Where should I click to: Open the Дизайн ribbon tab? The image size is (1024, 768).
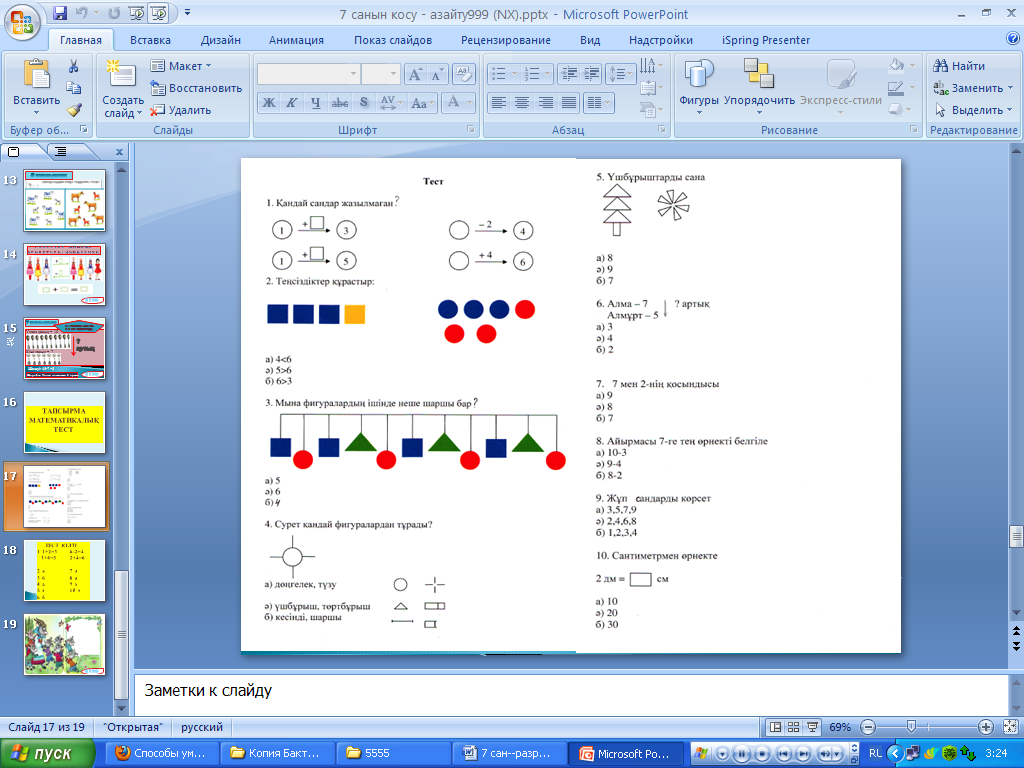point(221,40)
